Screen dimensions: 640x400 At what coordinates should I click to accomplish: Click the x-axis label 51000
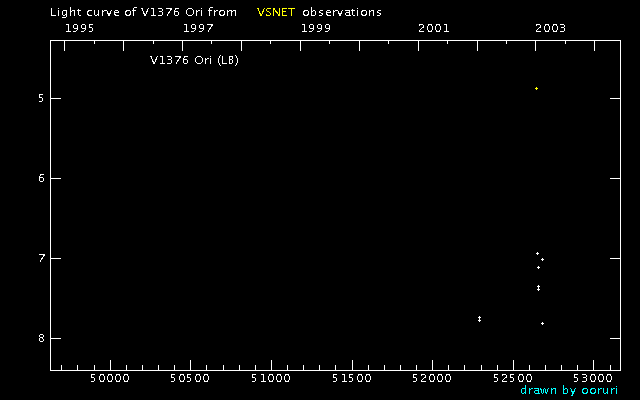click(271, 378)
